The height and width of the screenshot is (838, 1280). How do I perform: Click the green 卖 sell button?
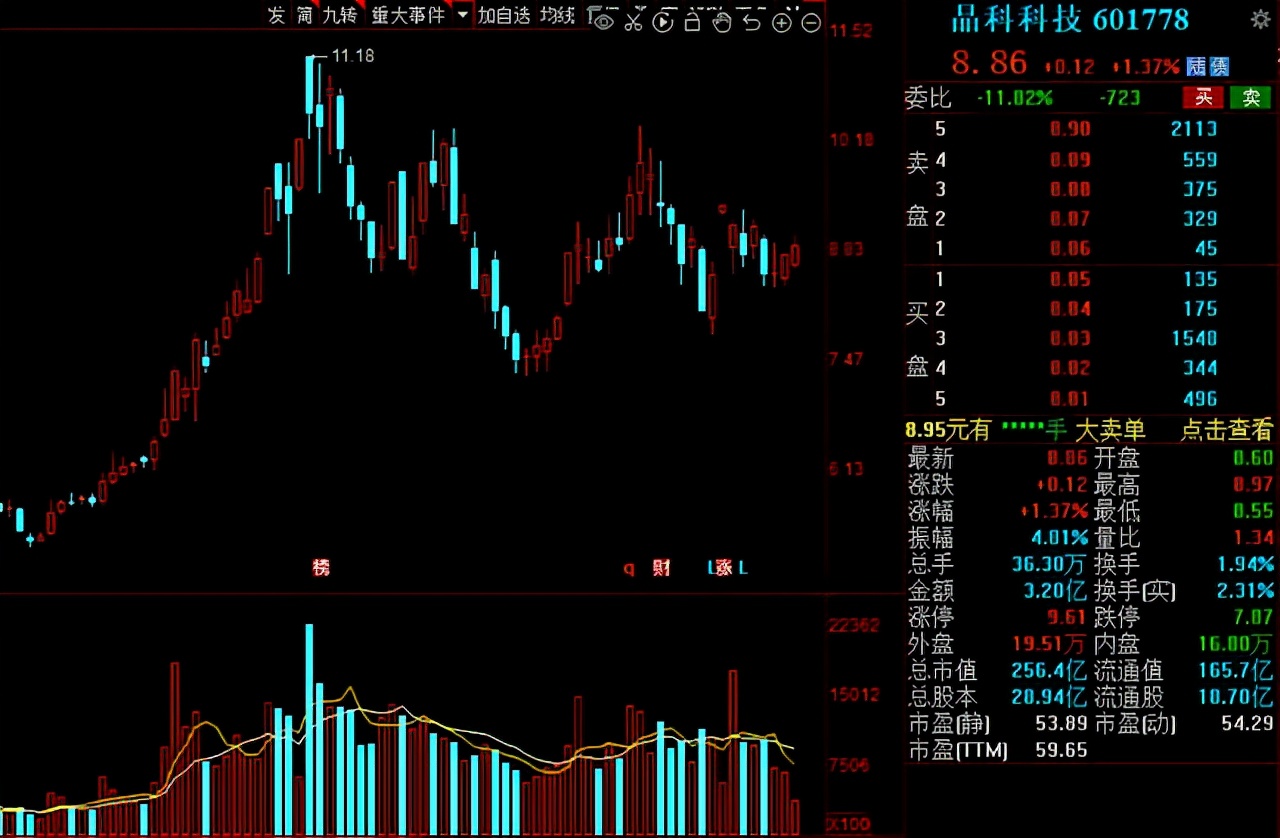(x=1251, y=97)
